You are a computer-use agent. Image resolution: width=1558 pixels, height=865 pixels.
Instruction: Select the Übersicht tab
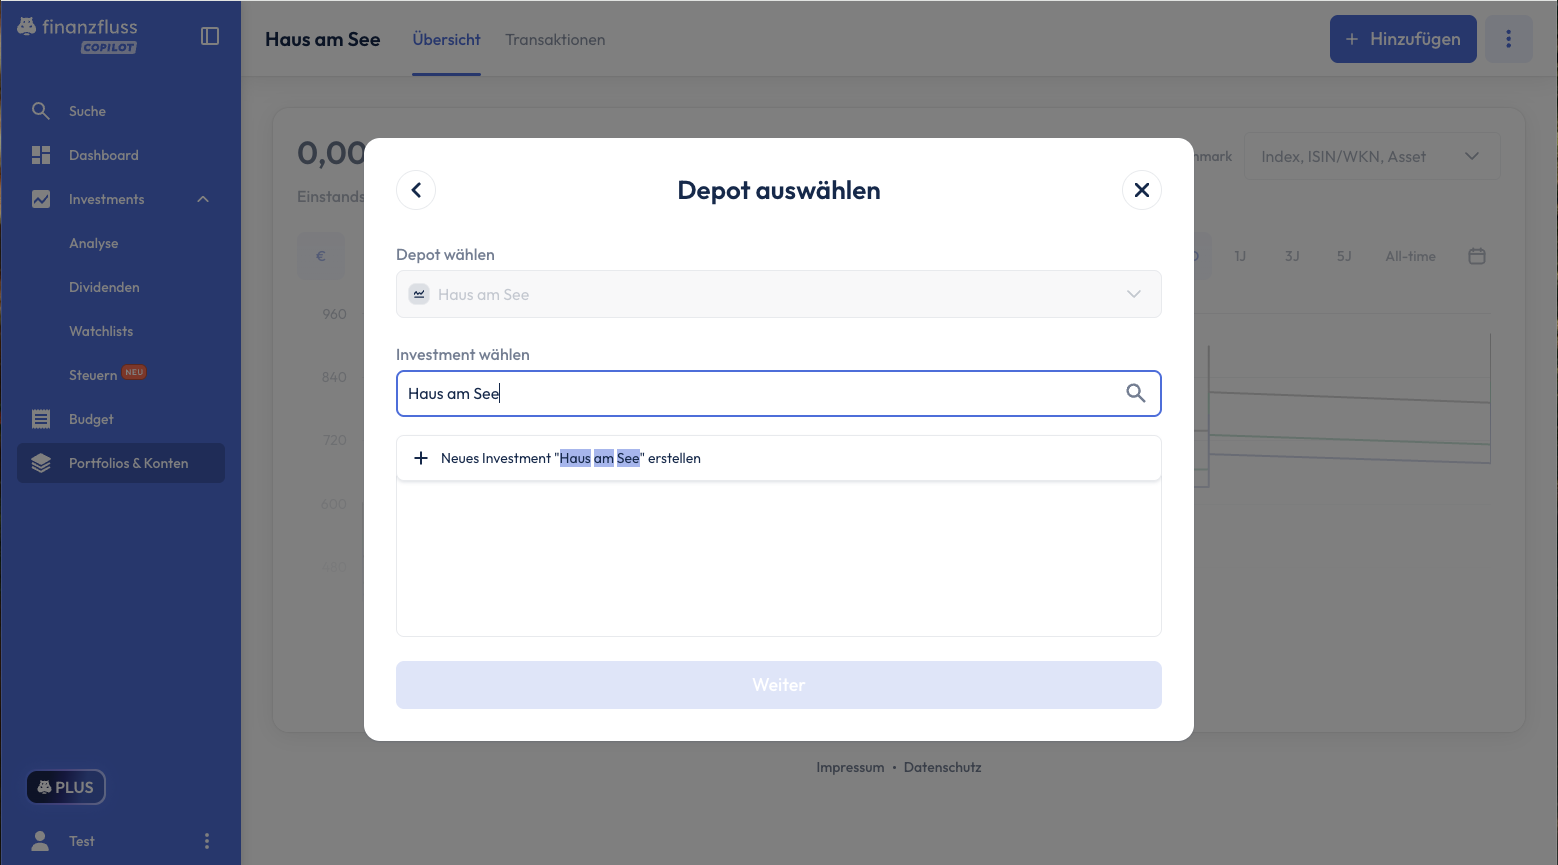coord(446,40)
